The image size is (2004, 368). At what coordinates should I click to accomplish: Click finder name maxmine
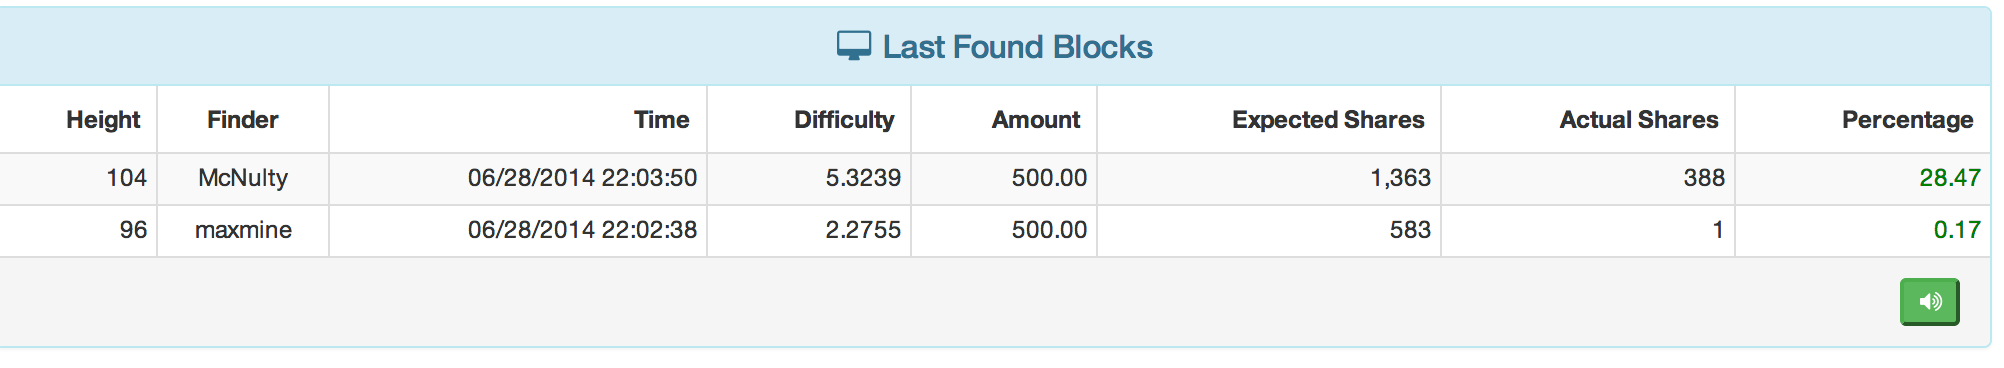[243, 230]
